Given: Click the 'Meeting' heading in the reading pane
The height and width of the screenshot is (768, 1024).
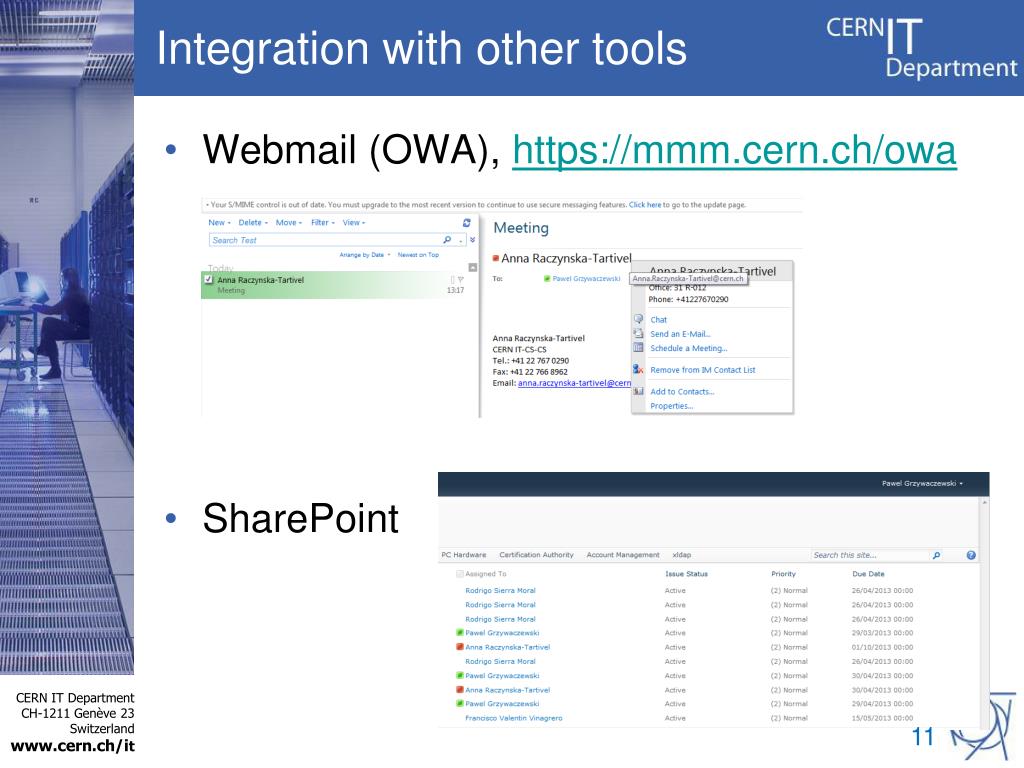Looking at the screenshot, I should 520,228.
